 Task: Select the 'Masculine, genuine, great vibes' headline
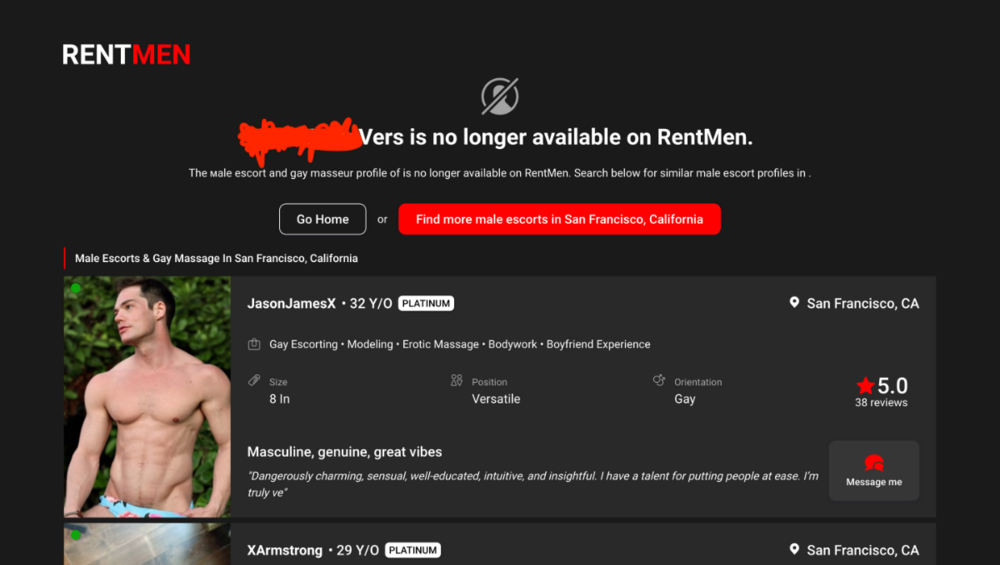pos(344,452)
